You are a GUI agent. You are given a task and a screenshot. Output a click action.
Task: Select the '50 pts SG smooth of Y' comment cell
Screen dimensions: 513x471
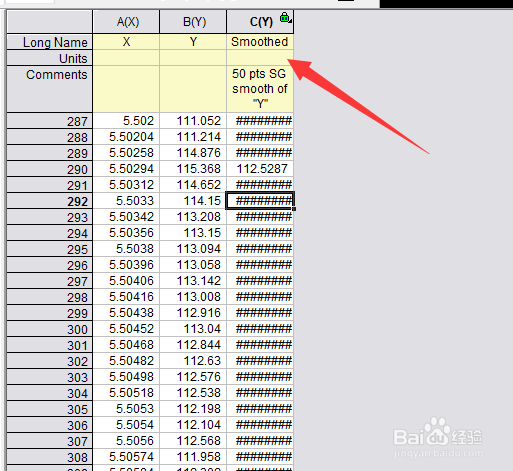[x=260, y=89]
